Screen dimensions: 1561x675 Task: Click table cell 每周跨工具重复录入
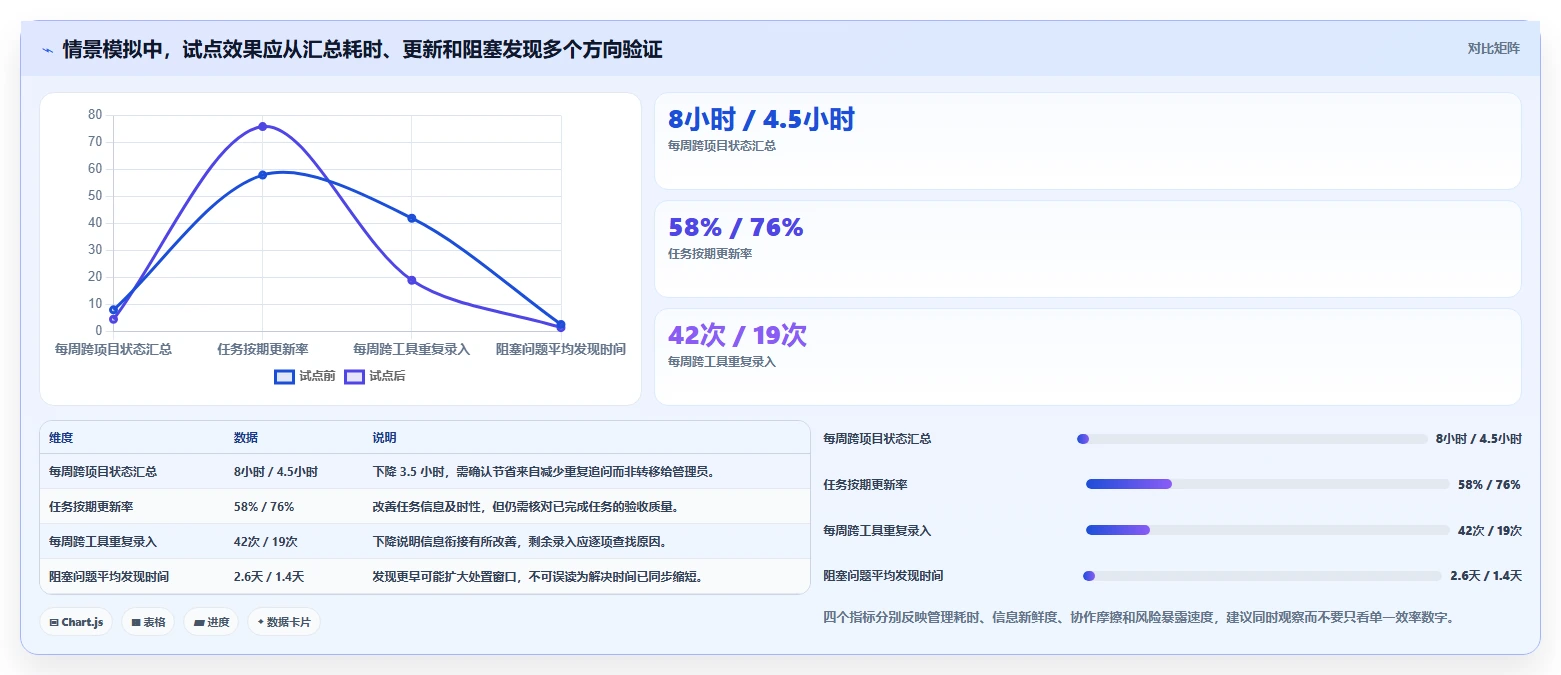click(103, 542)
